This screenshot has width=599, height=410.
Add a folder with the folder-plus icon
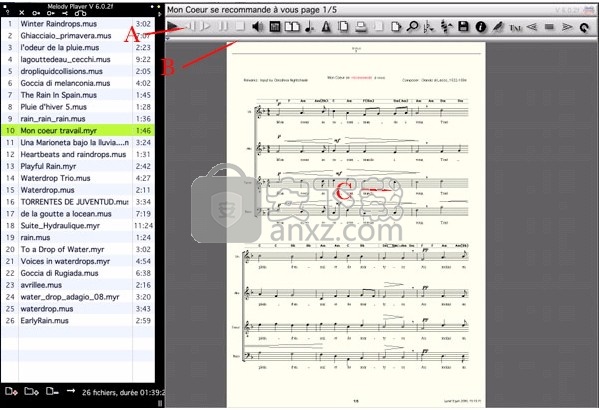31,391
